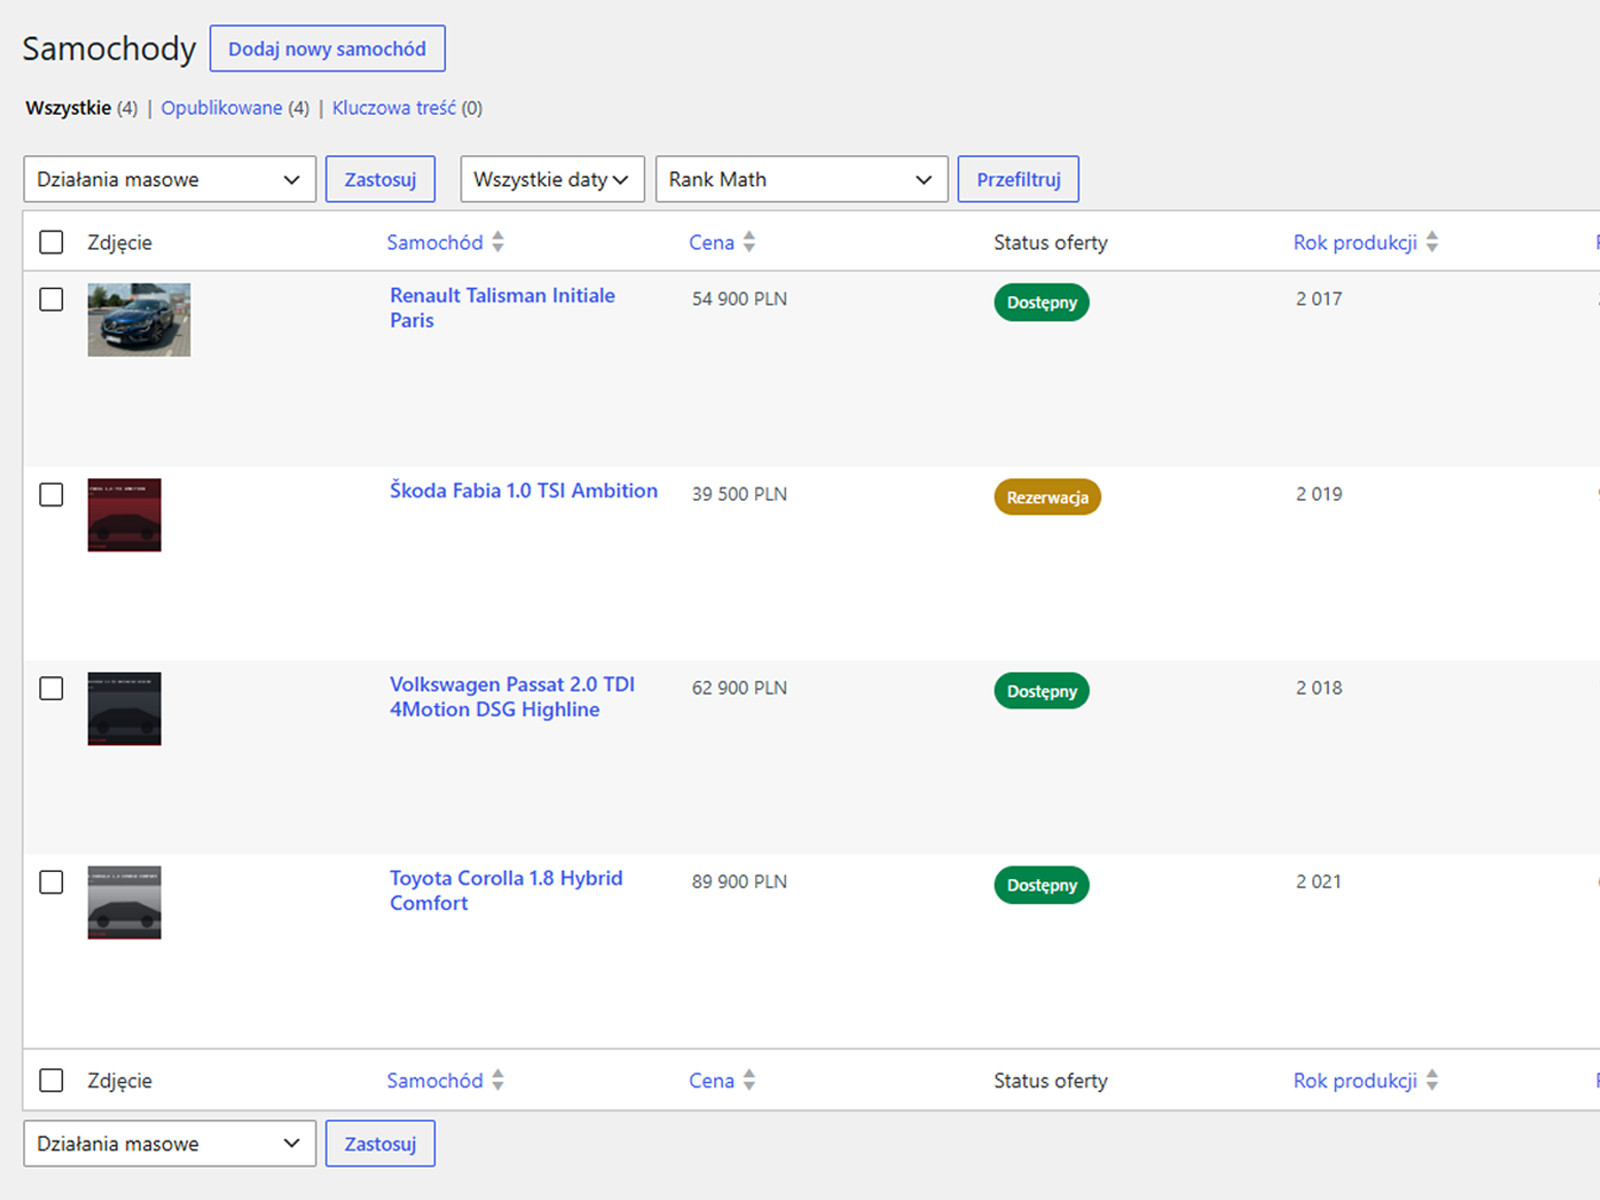The image size is (1600, 1200).
Task: Click the Status oferty footer label
Action: pos(1051,1080)
